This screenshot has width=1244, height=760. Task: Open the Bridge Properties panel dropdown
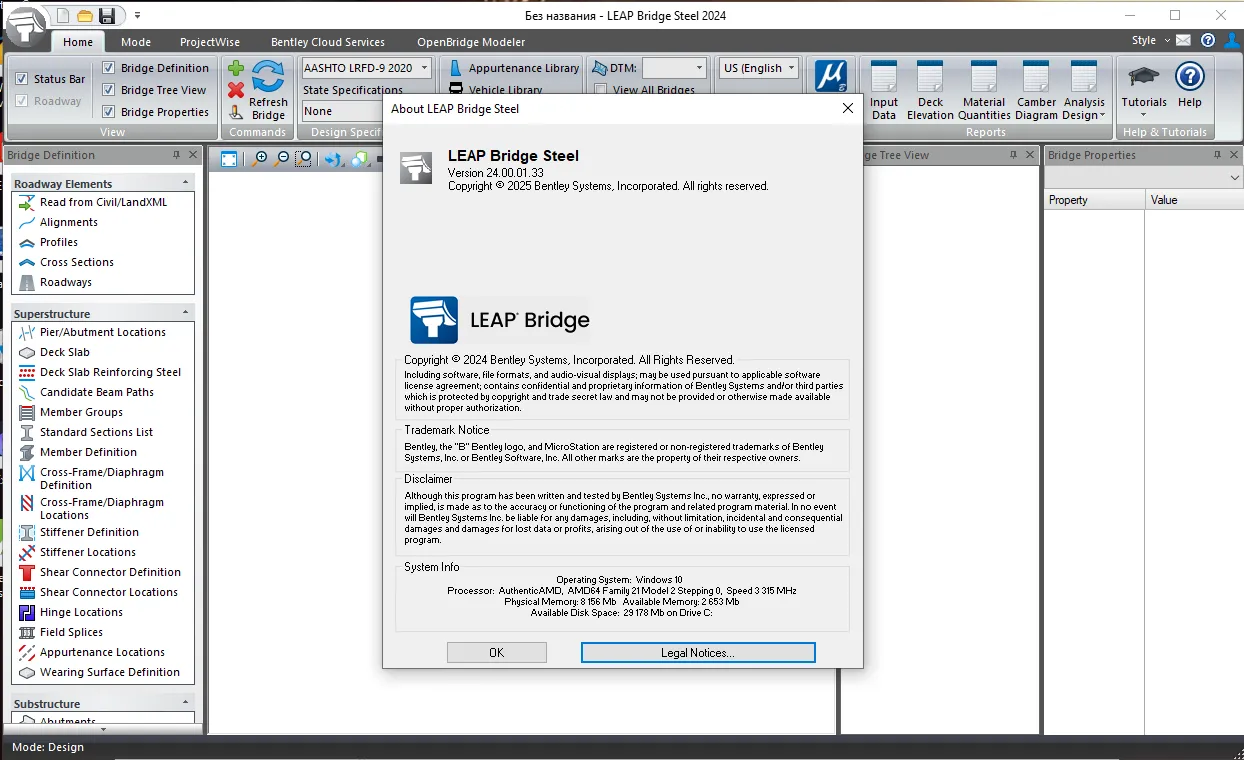pyautogui.click(x=1234, y=177)
